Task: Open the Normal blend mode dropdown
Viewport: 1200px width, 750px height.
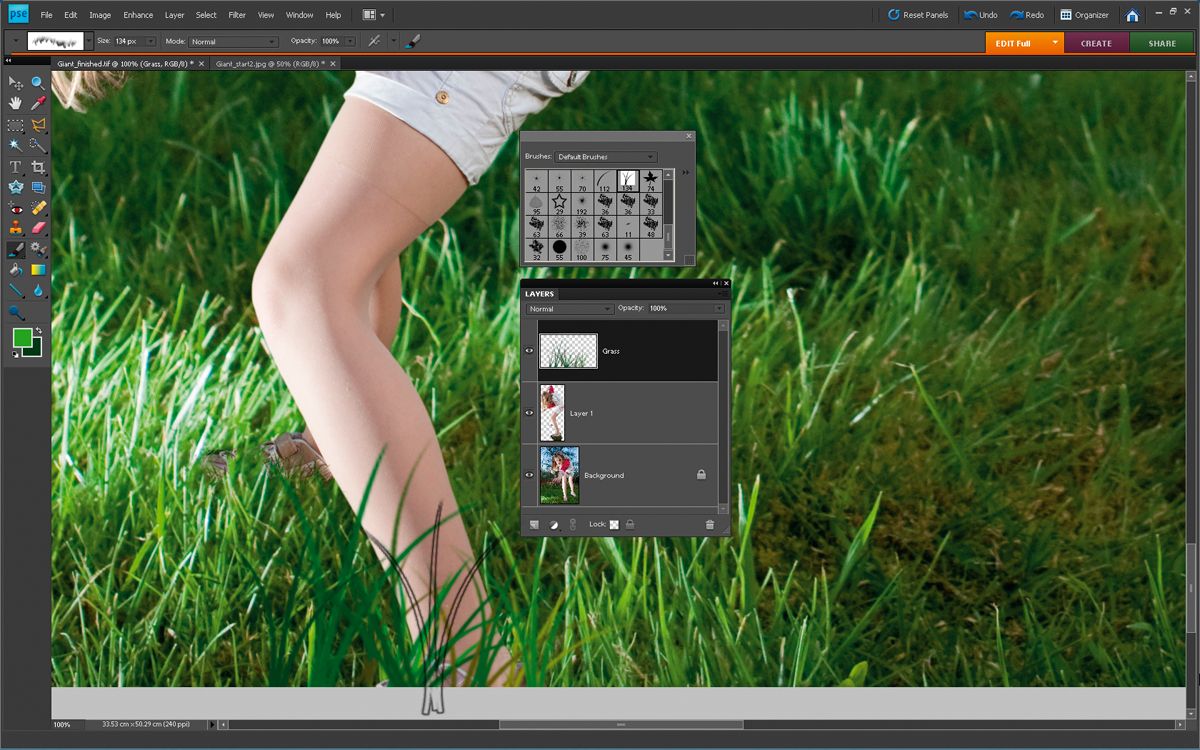Action: [568, 308]
